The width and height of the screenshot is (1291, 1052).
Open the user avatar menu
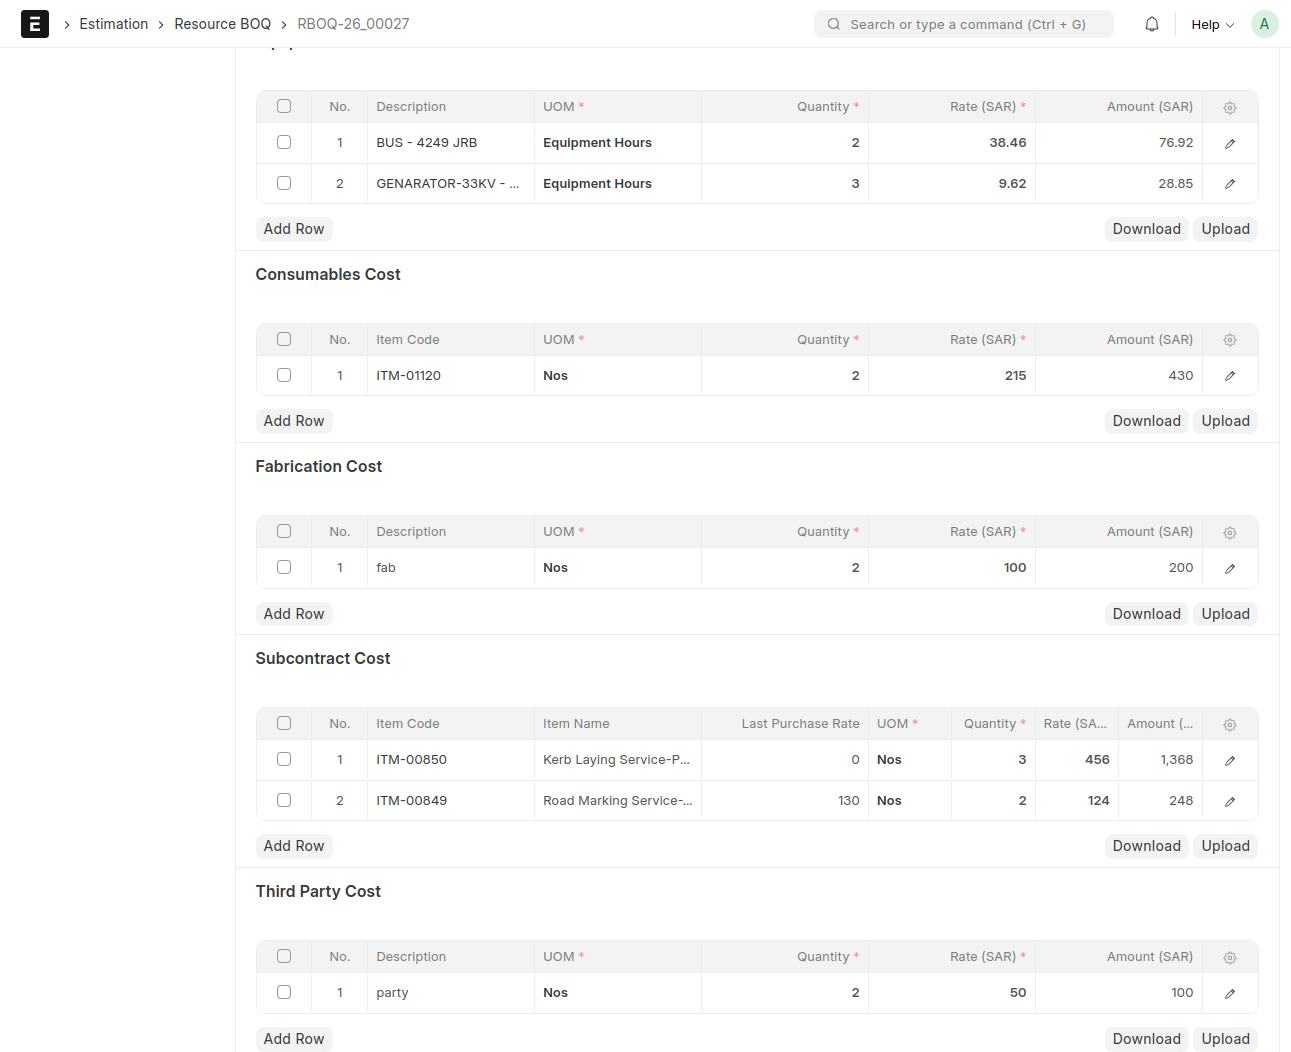click(1264, 24)
